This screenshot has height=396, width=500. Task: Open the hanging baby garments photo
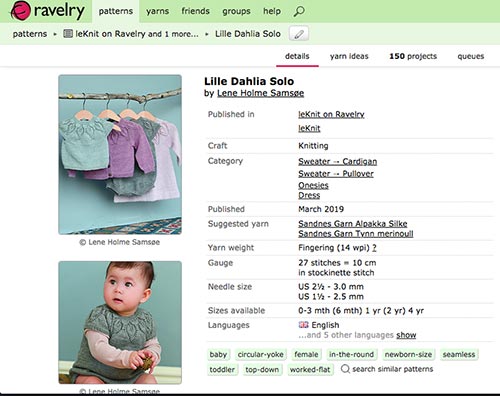coord(120,155)
